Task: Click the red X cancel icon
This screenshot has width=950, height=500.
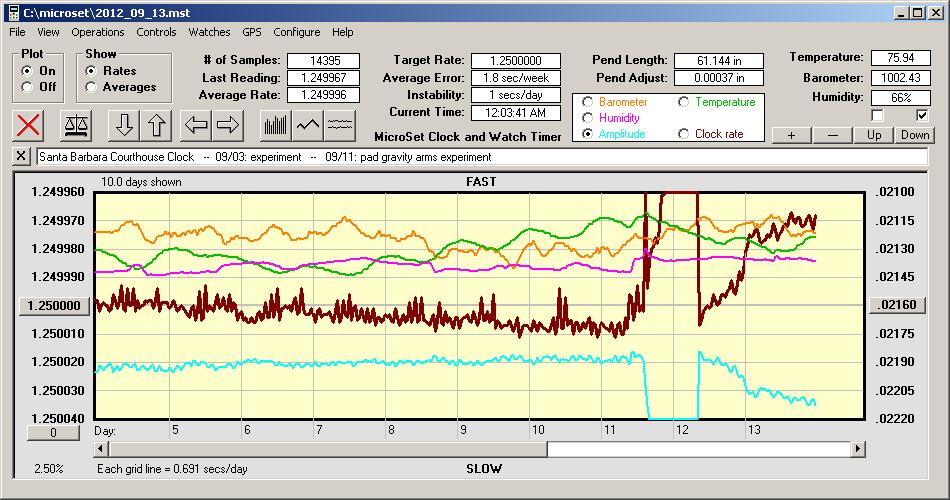Action: pyautogui.click(x=28, y=125)
